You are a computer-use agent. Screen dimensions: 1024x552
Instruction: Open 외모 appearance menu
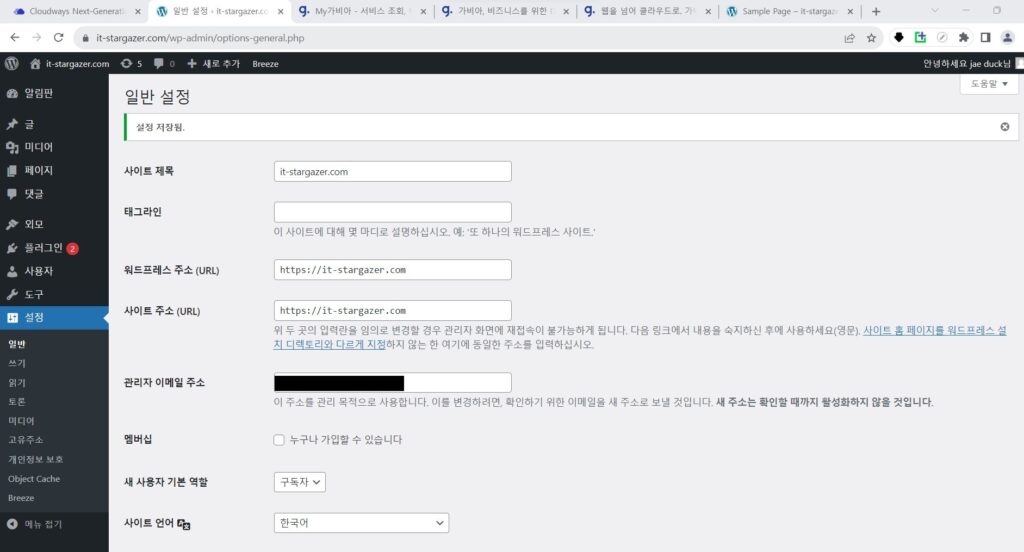[54, 224]
